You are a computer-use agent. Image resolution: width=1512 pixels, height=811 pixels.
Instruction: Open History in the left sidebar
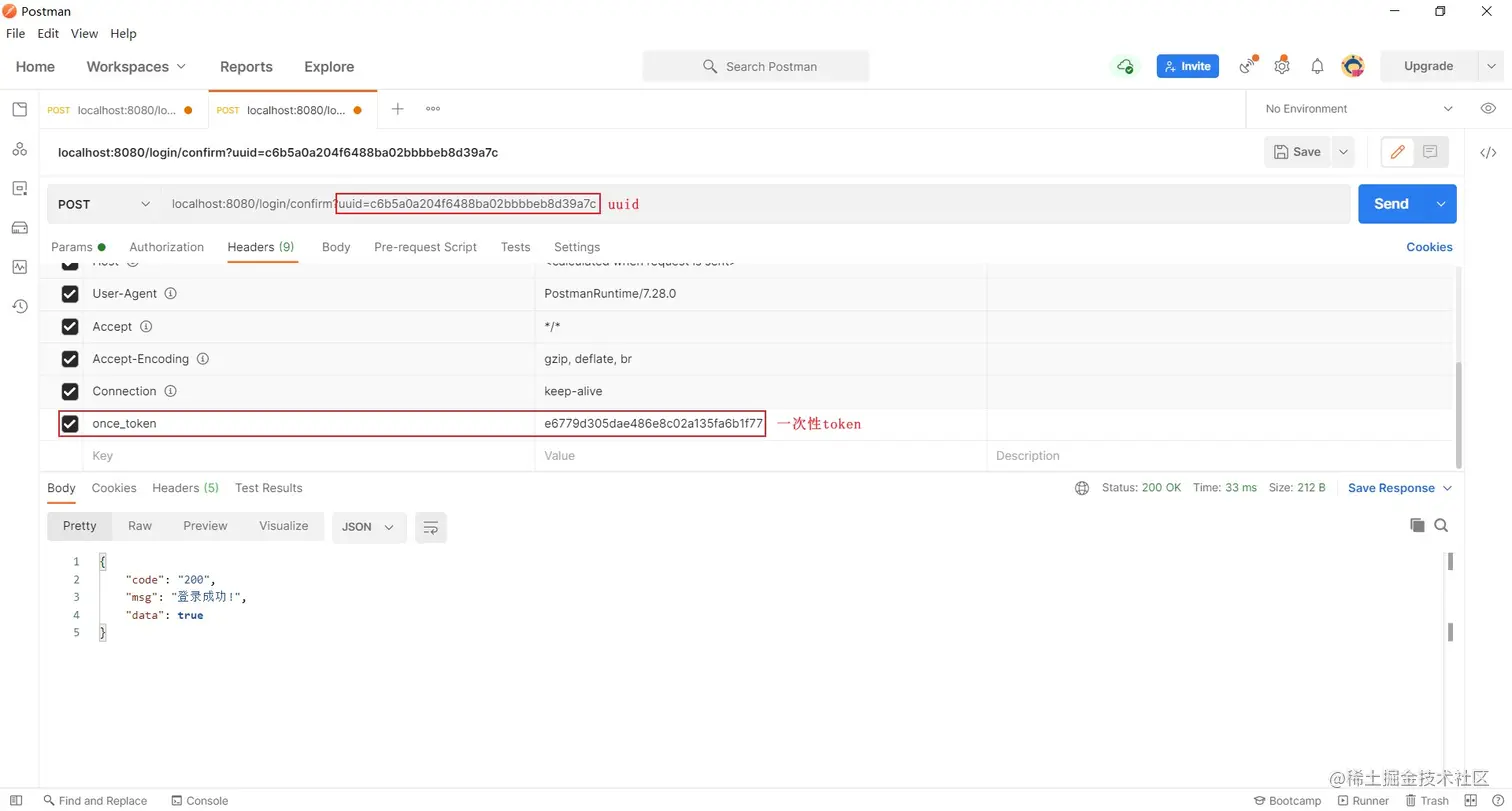19,306
